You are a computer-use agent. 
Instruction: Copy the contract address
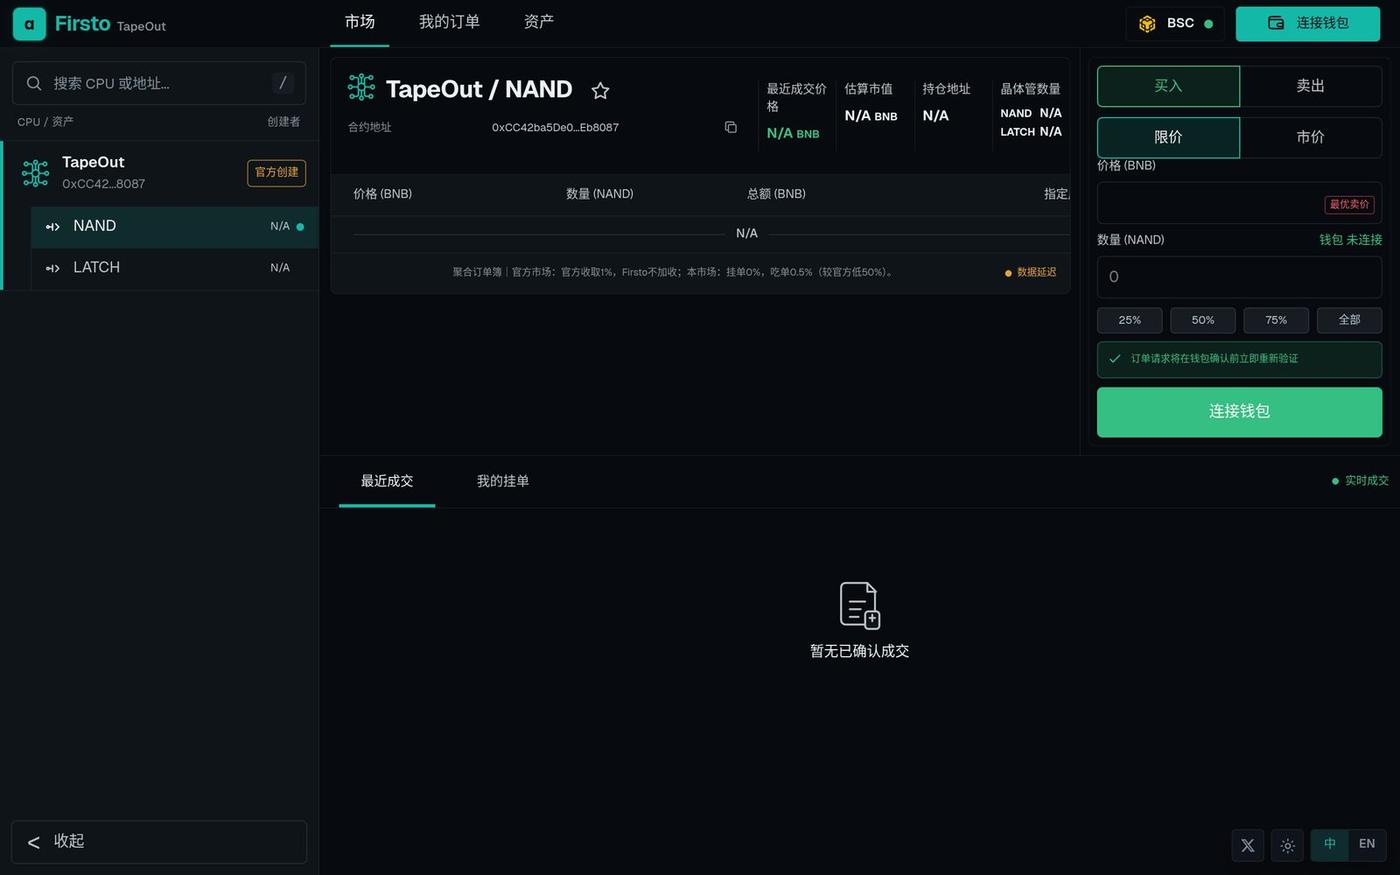click(731, 127)
